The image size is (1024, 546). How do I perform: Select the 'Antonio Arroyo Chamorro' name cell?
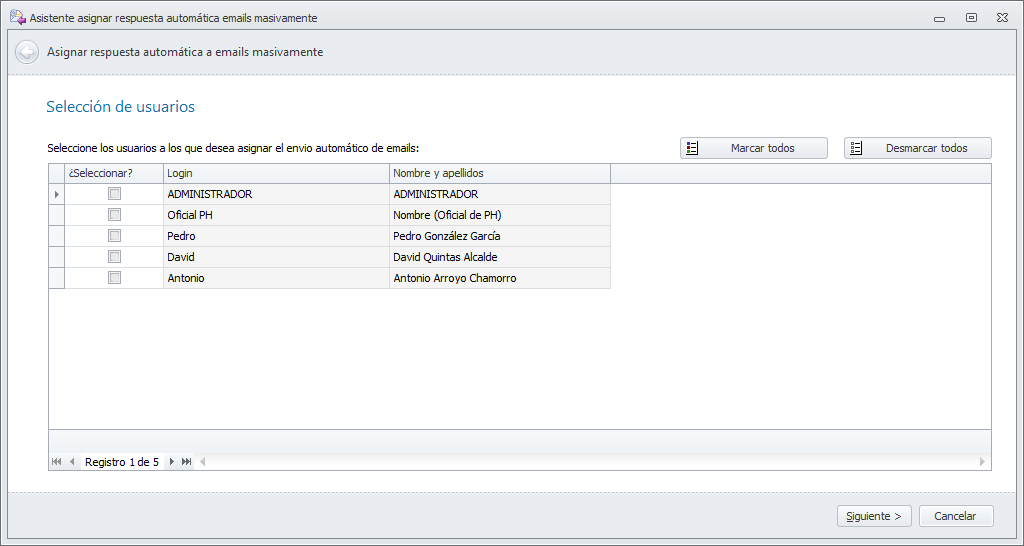tap(499, 278)
